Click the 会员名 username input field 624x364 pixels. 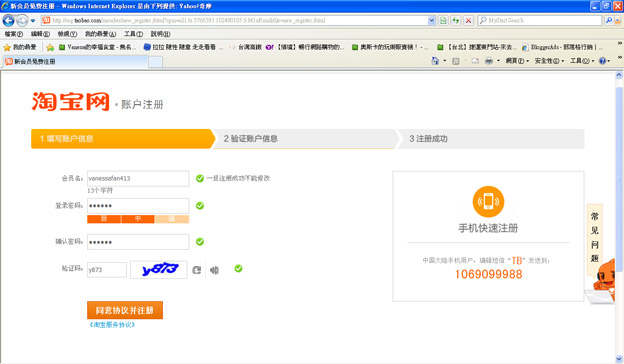[x=138, y=178]
